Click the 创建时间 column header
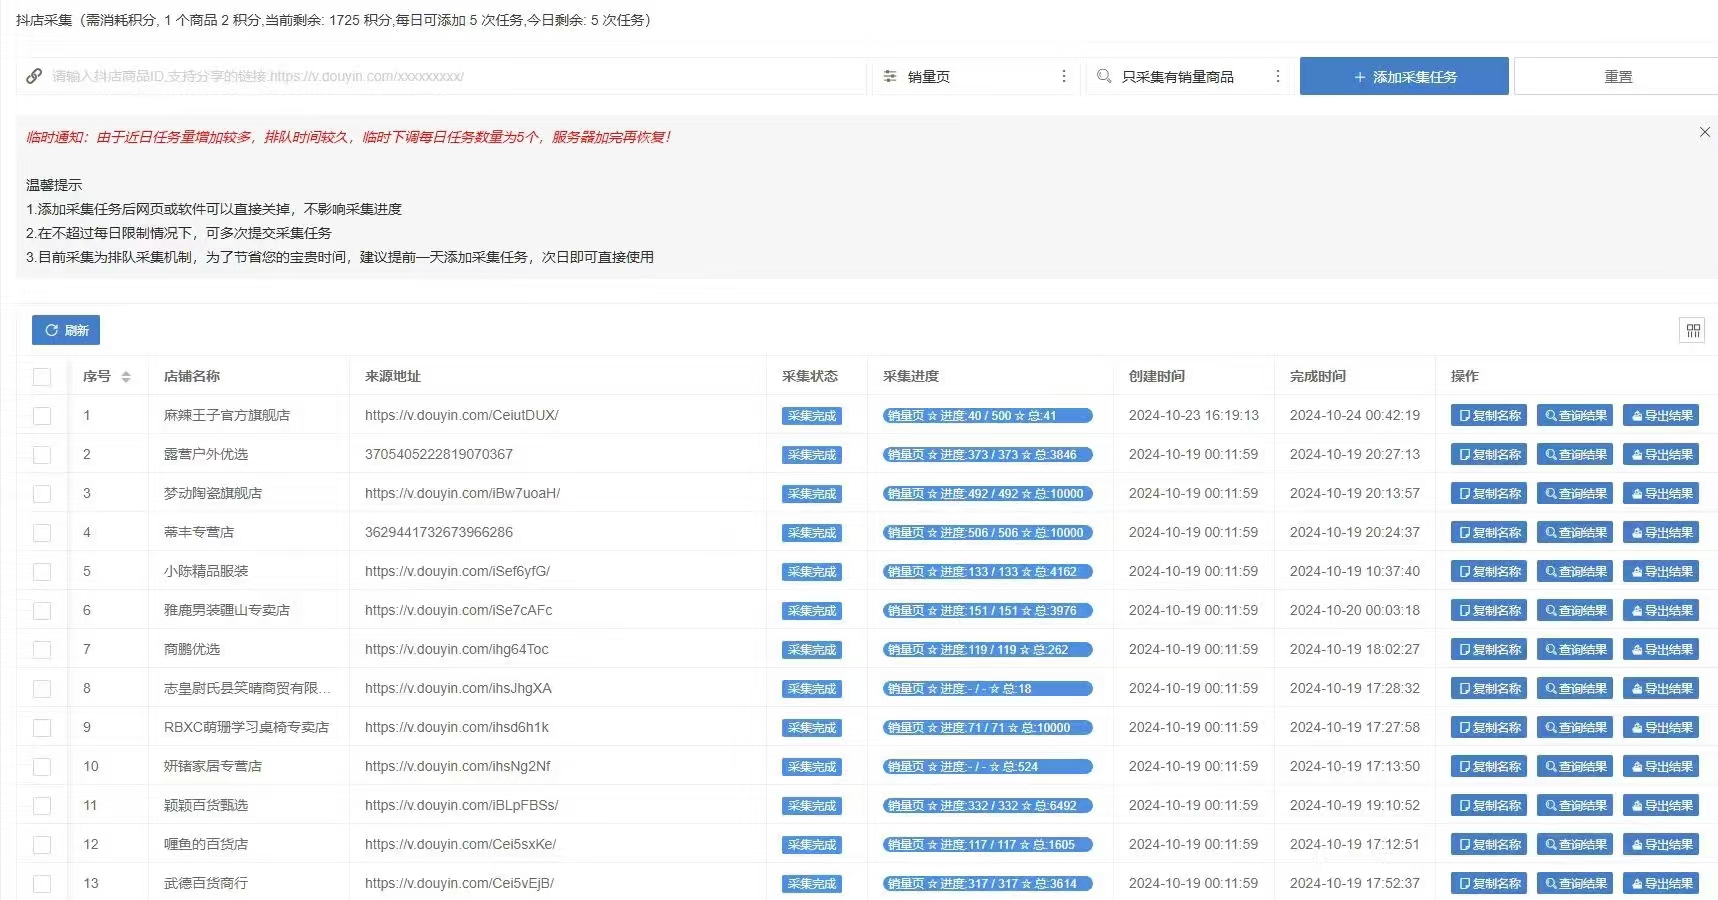The width and height of the screenshot is (1718, 900). click(x=1157, y=376)
